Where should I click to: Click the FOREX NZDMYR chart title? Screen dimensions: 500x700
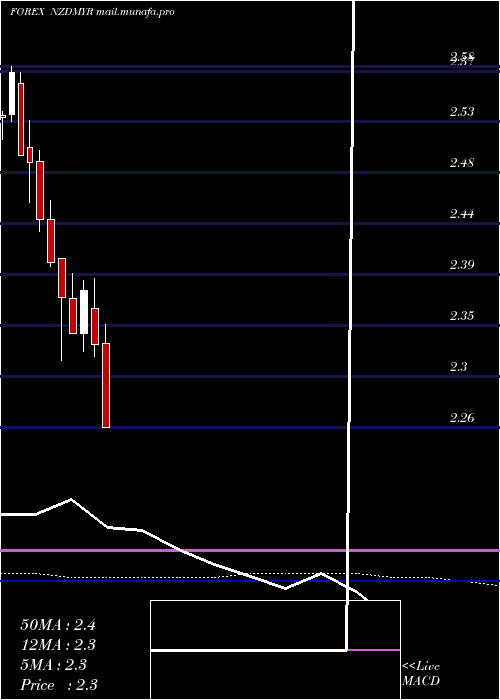92,12
